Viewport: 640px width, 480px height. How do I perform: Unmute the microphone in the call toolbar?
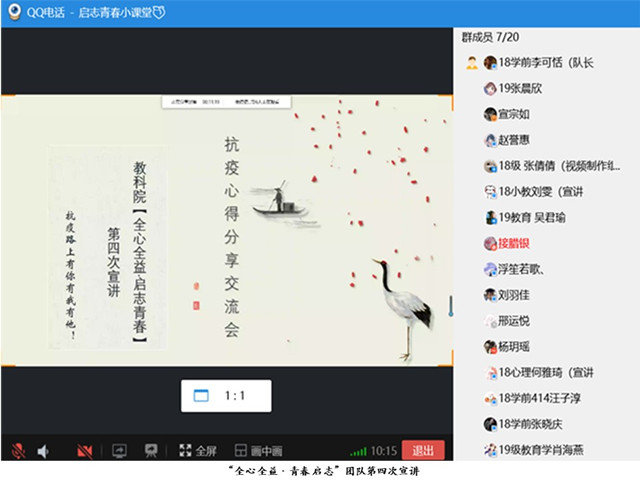(x=17, y=450)
